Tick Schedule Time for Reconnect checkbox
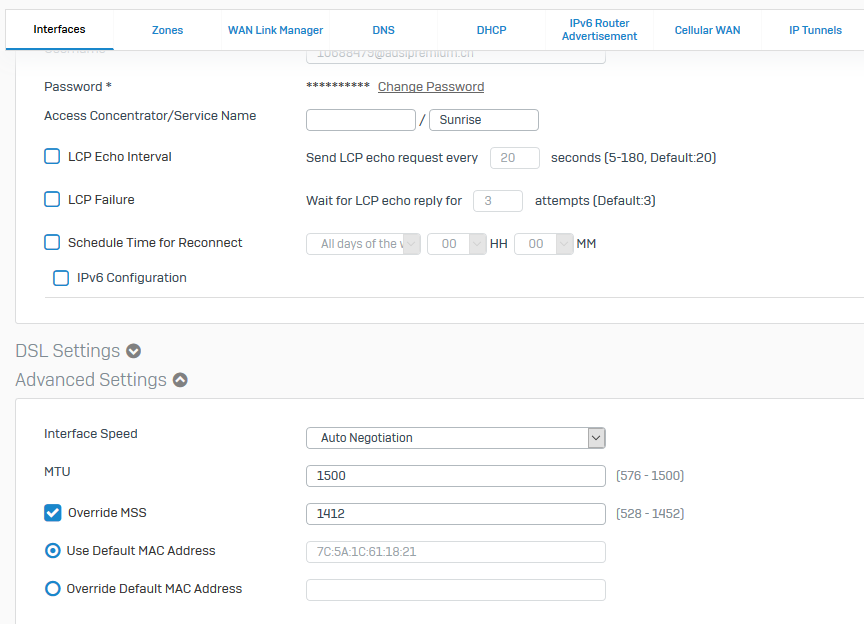 click(53, 243)
